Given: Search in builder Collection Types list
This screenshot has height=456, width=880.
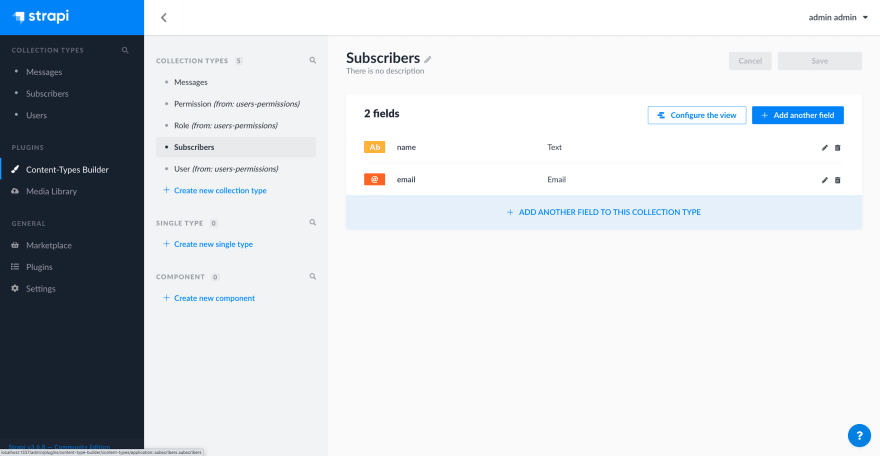Looking at the screenshot, I should click(313, 60).
